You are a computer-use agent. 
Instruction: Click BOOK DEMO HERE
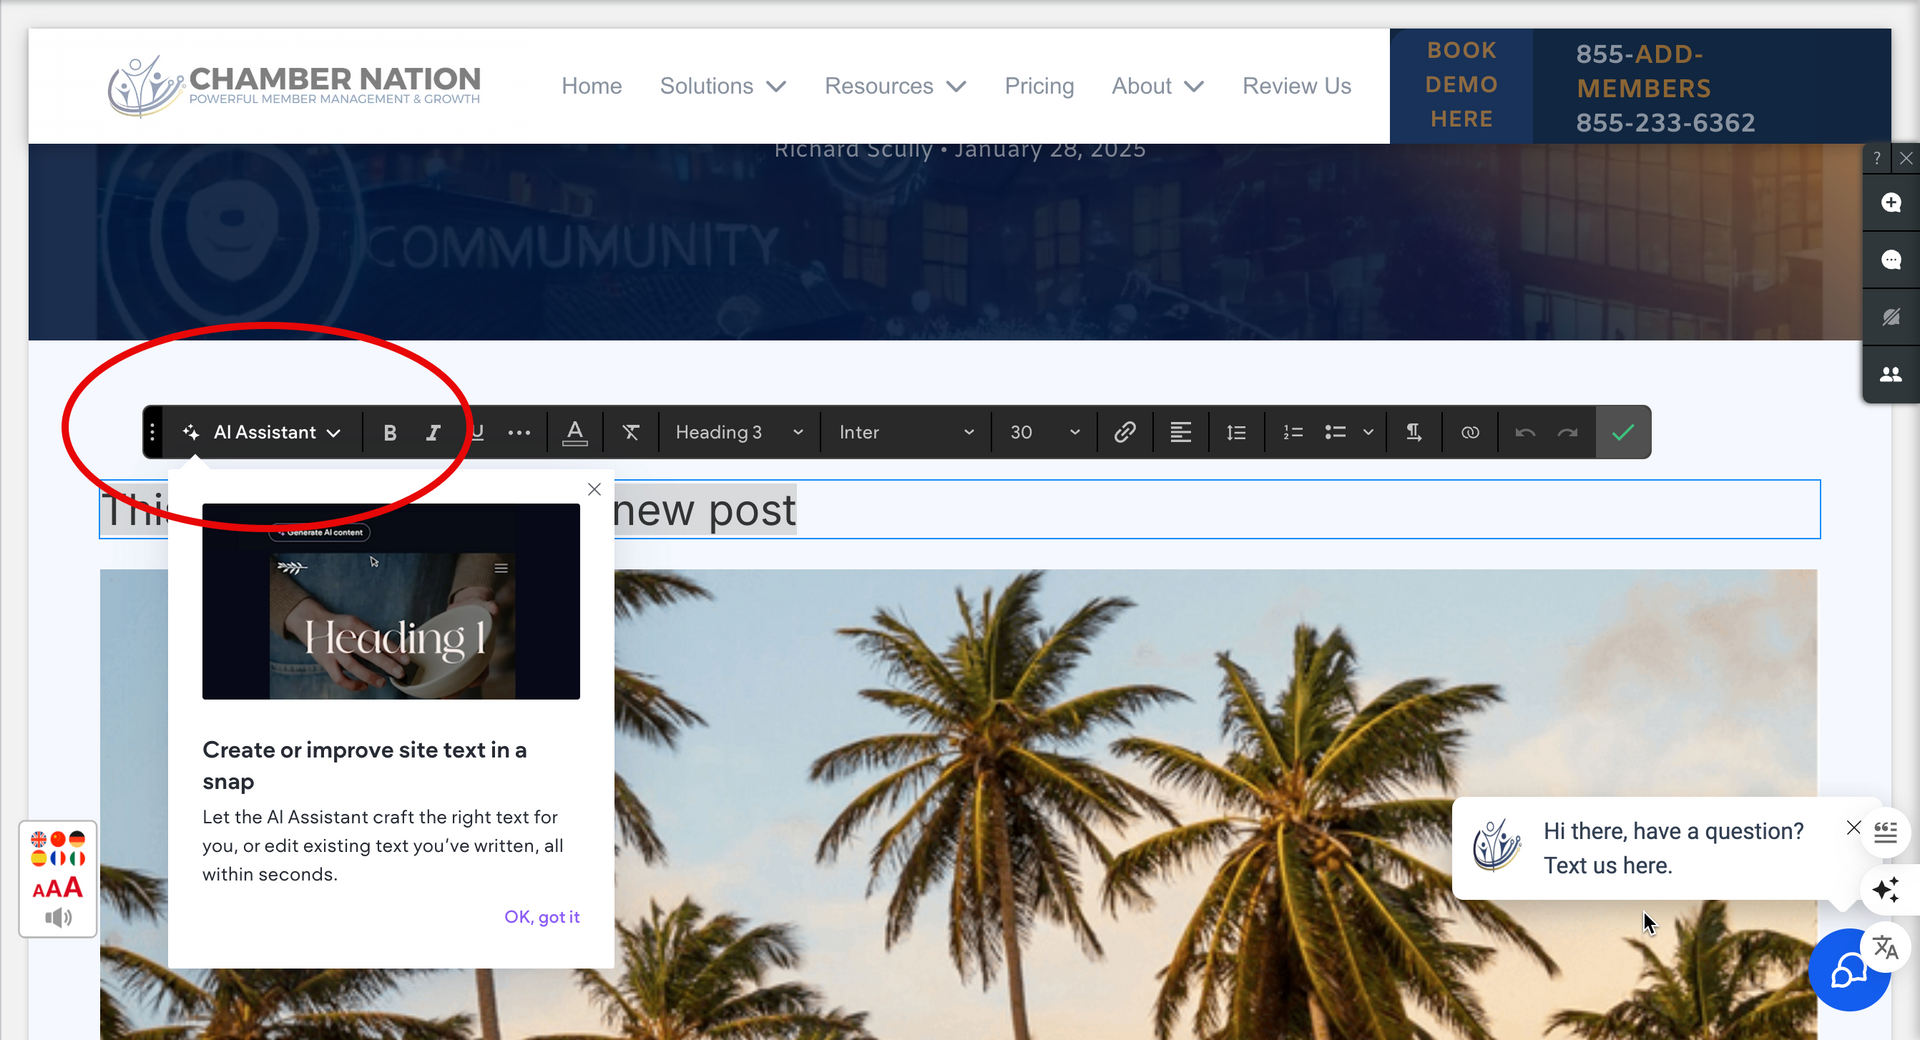[1461, 85]
